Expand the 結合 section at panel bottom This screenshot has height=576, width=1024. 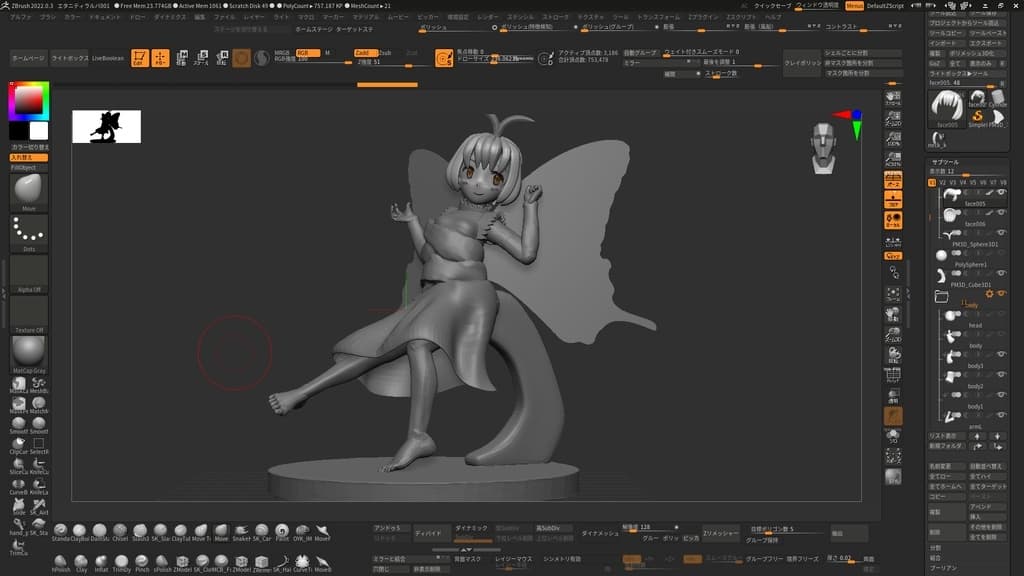pyautogui.click(x=936, y=558)
